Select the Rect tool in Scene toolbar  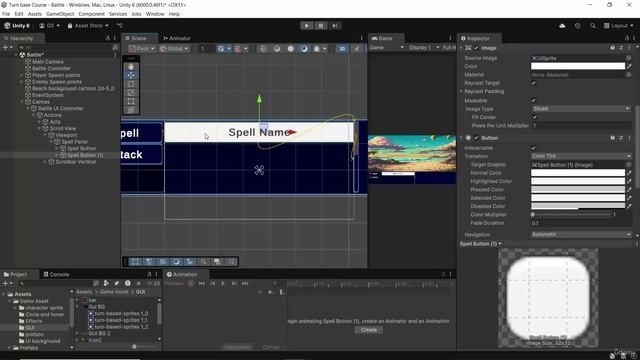131,101
